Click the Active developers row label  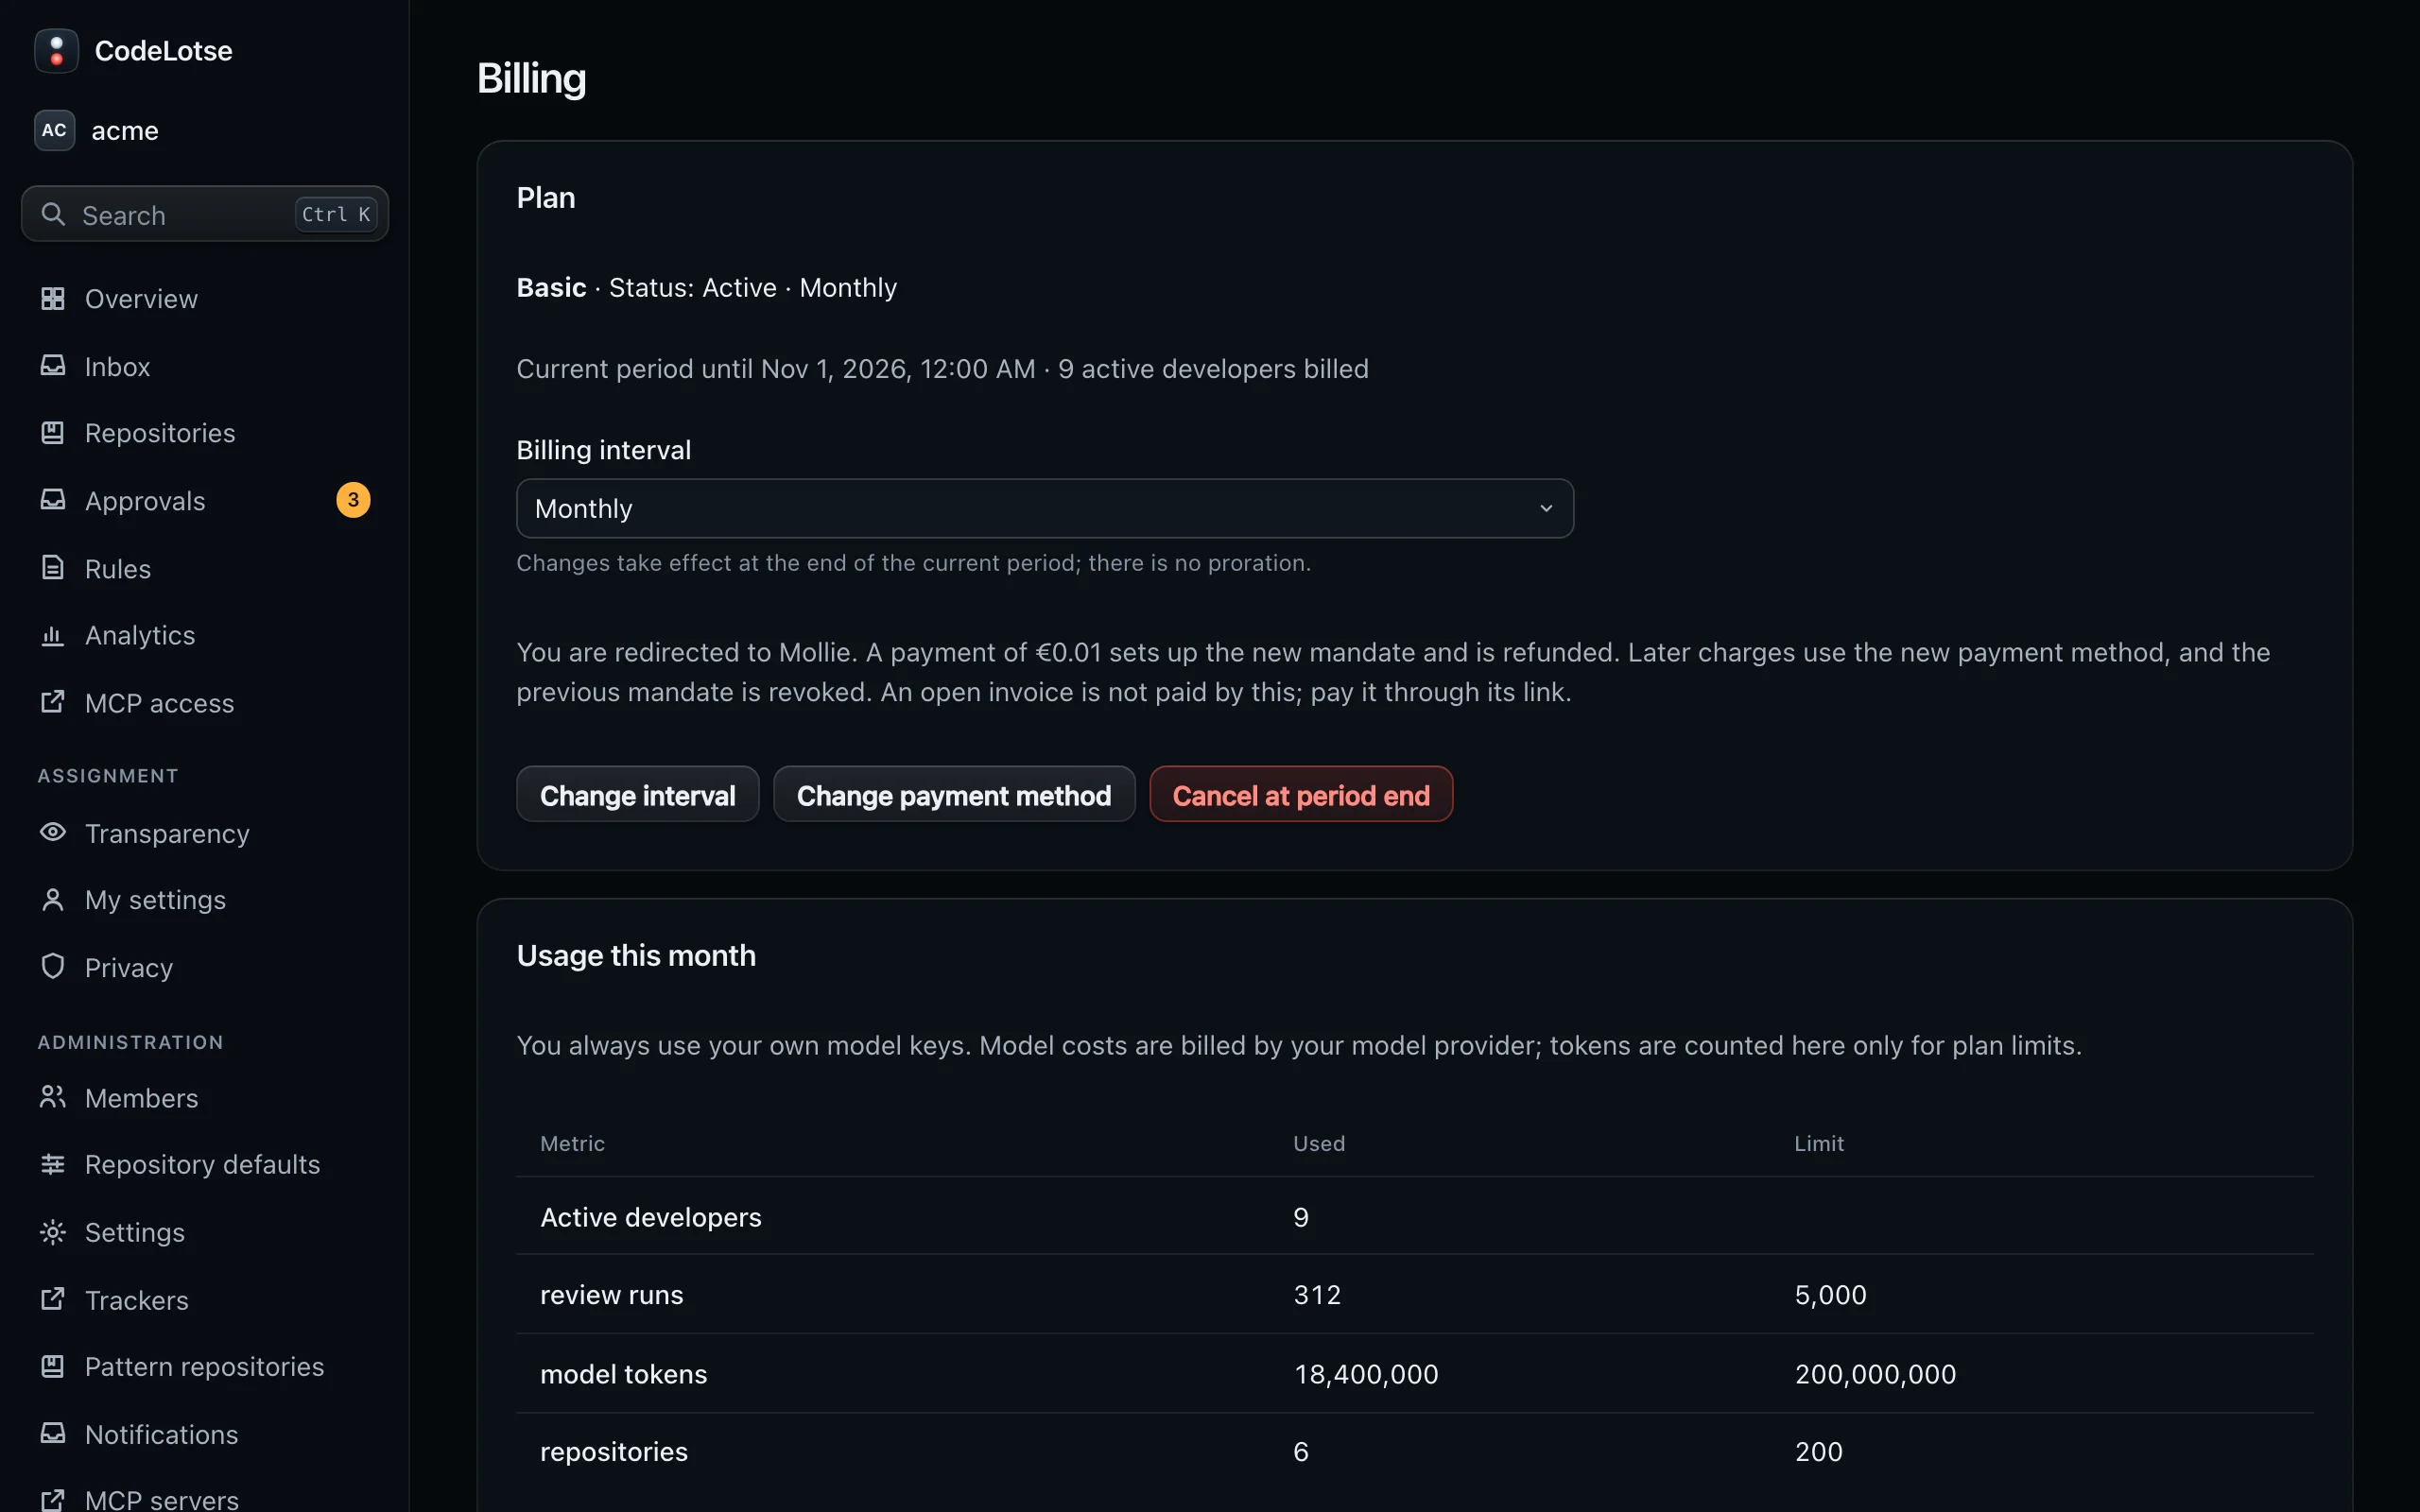pyautogui.click(x=651, y=1217)
